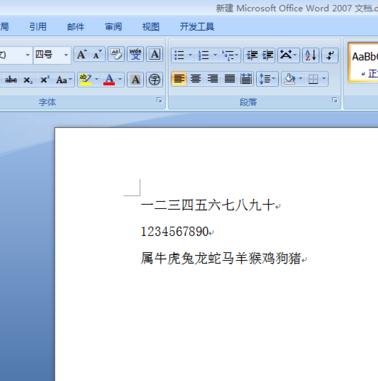
Task: Toggle Character Shading icon
Action: coord(135,80)
